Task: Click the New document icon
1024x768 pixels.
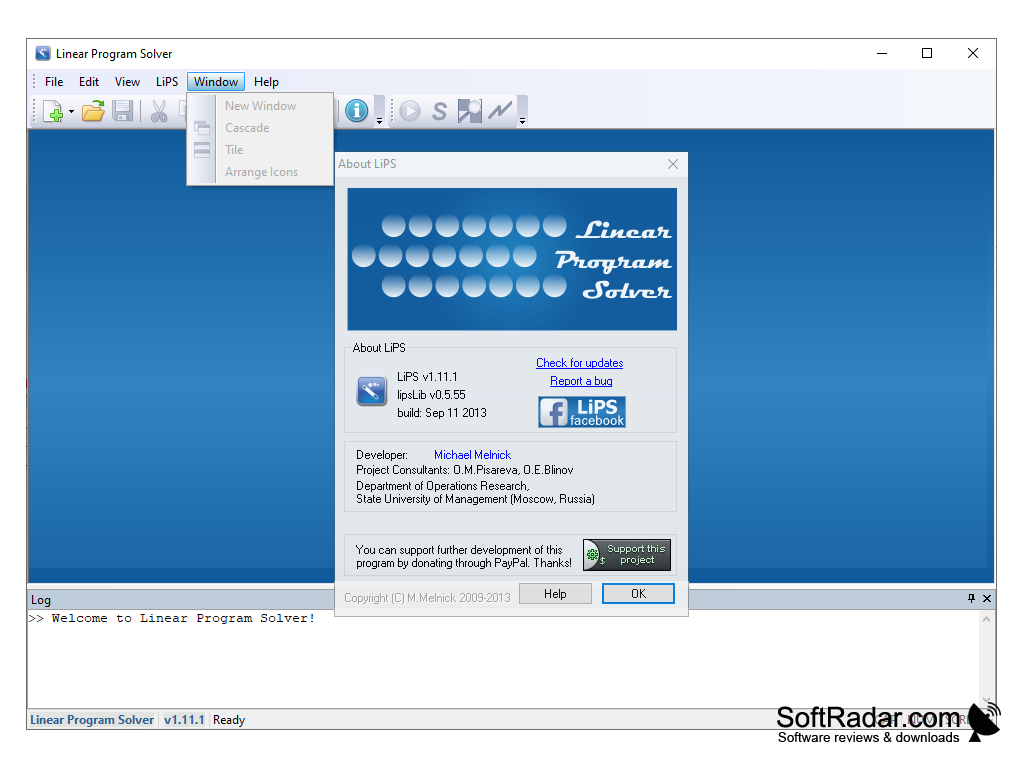Action: click(53, 111)
